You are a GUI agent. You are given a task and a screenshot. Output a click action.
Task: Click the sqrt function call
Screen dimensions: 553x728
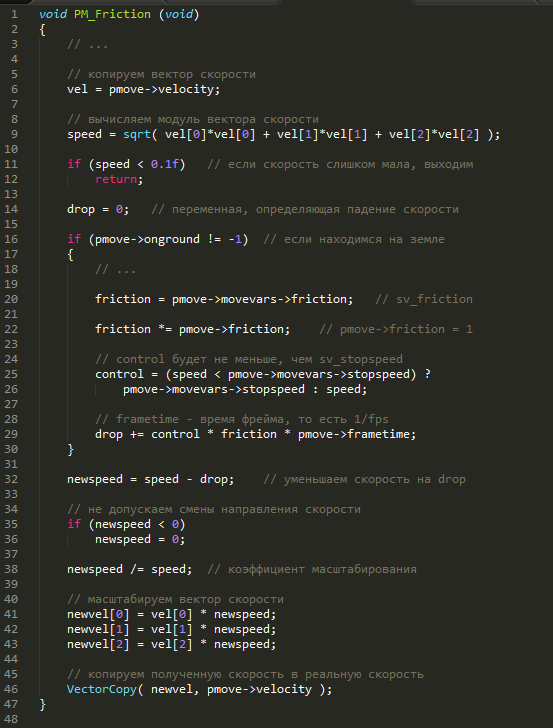coord(137,135)
